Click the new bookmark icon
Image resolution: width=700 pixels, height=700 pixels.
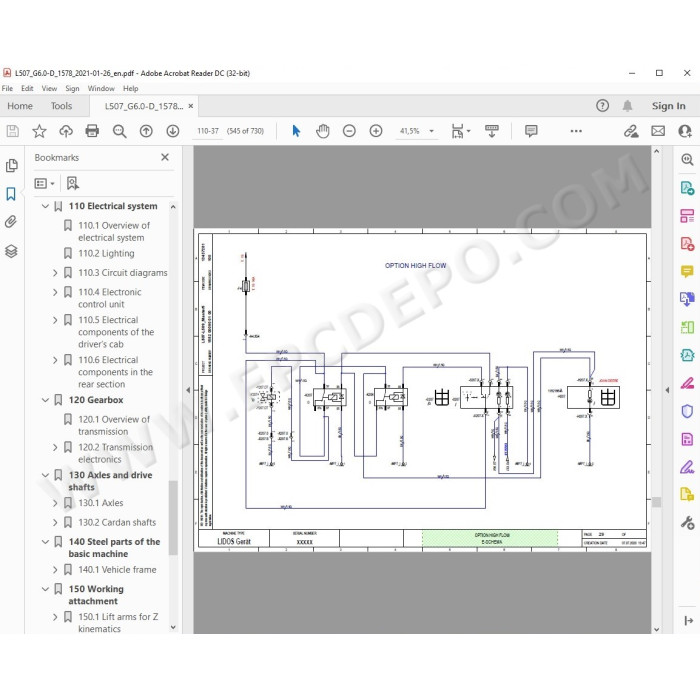pos(73,183)
